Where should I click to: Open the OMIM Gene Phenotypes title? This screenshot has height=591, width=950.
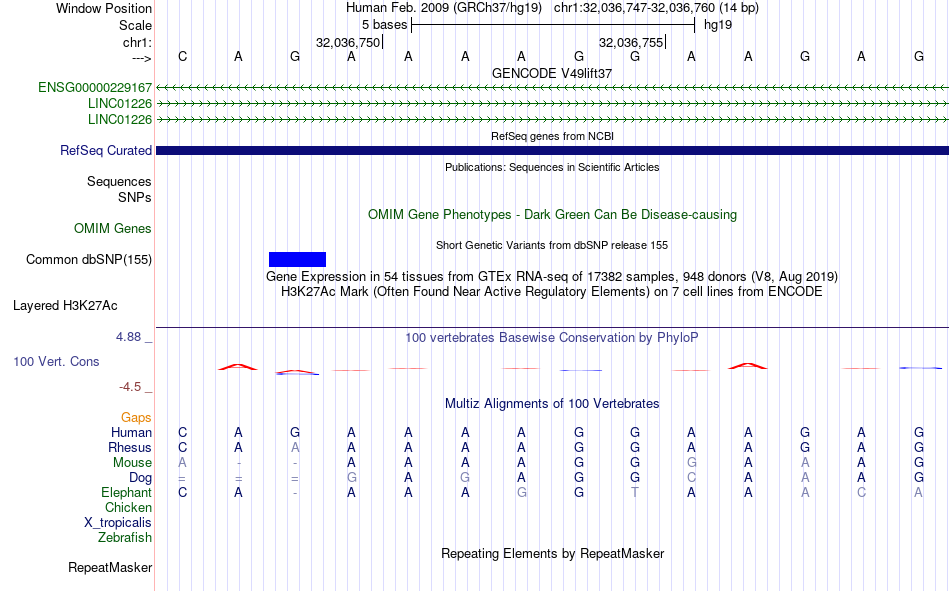[x=552, y=215]
